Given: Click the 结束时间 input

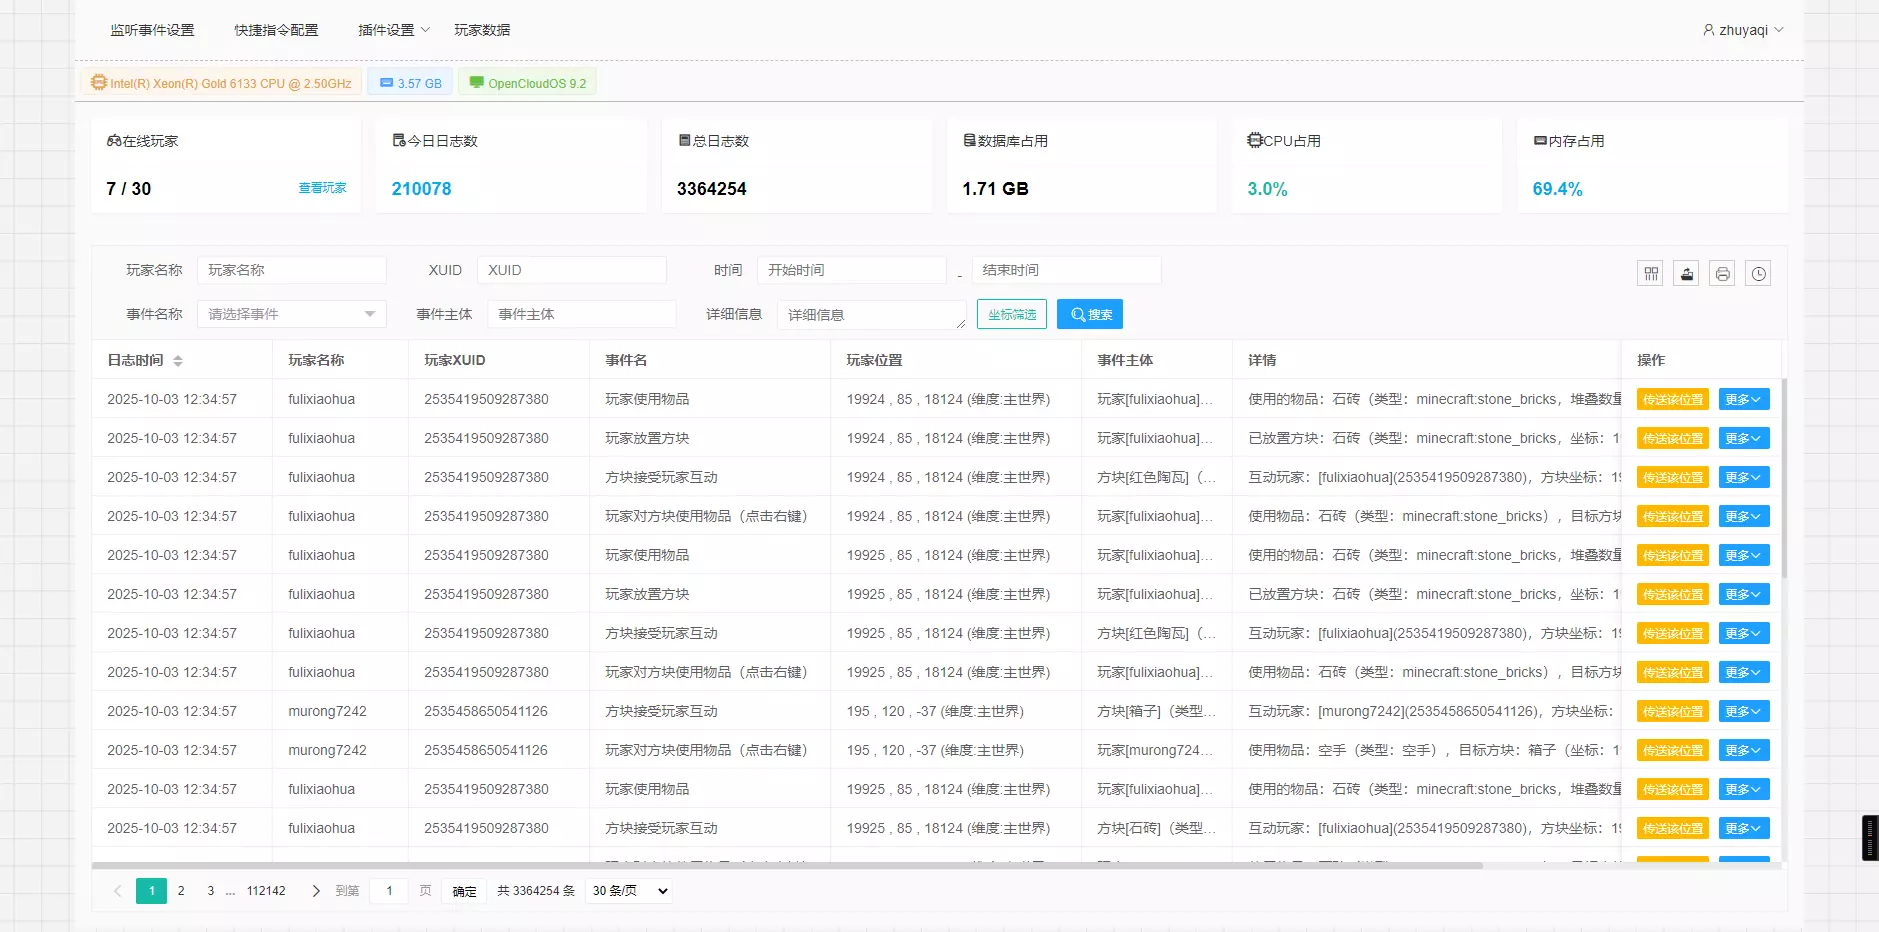Looking at the screenshot, I should point(1066,270).
